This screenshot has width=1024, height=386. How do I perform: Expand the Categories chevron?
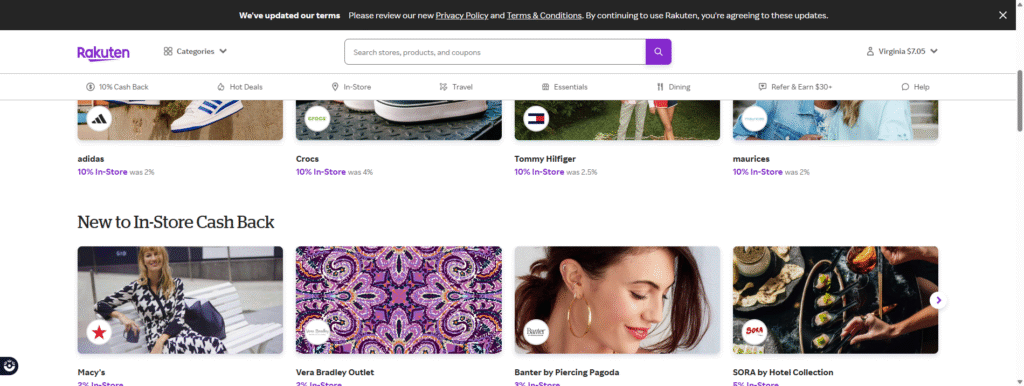223,51
